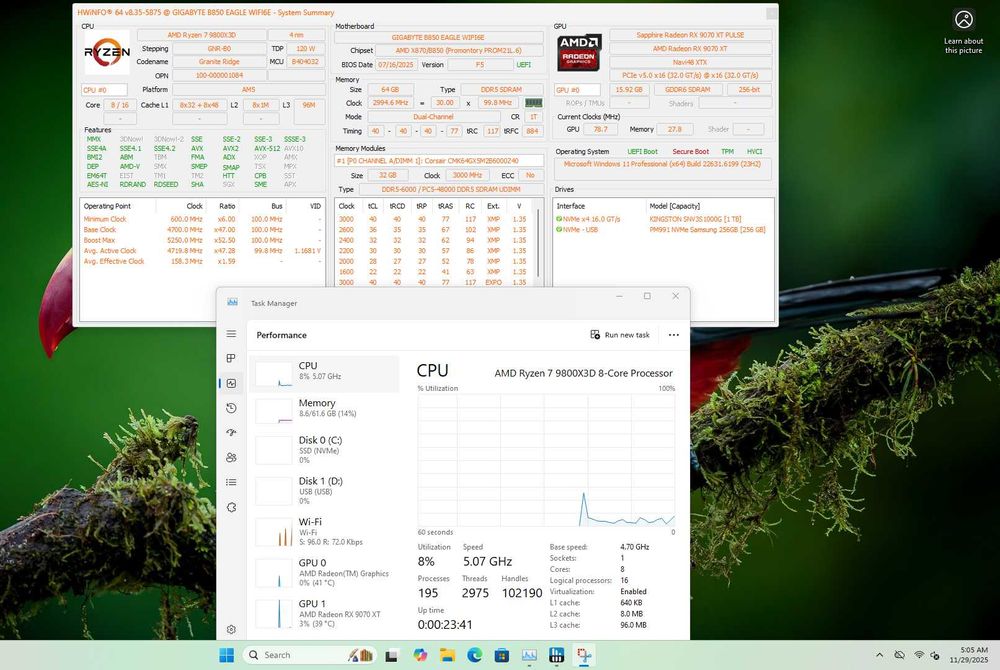Click the taskbar Search box
The width and height of the screenshot is (1000, 670).
(x=310, y=655)
